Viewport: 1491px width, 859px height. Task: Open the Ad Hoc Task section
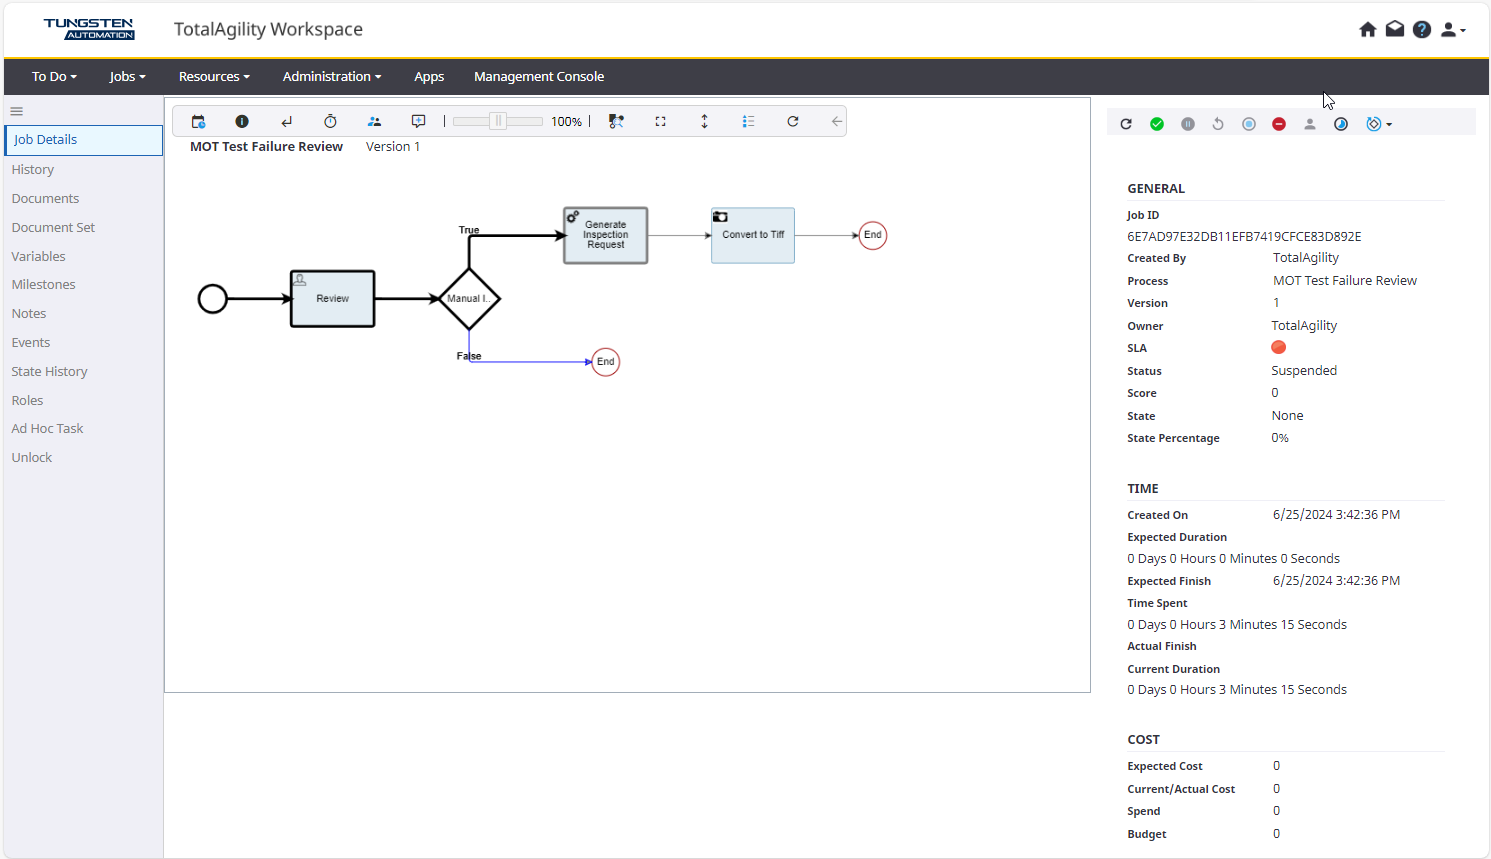(x=47, y=429)
